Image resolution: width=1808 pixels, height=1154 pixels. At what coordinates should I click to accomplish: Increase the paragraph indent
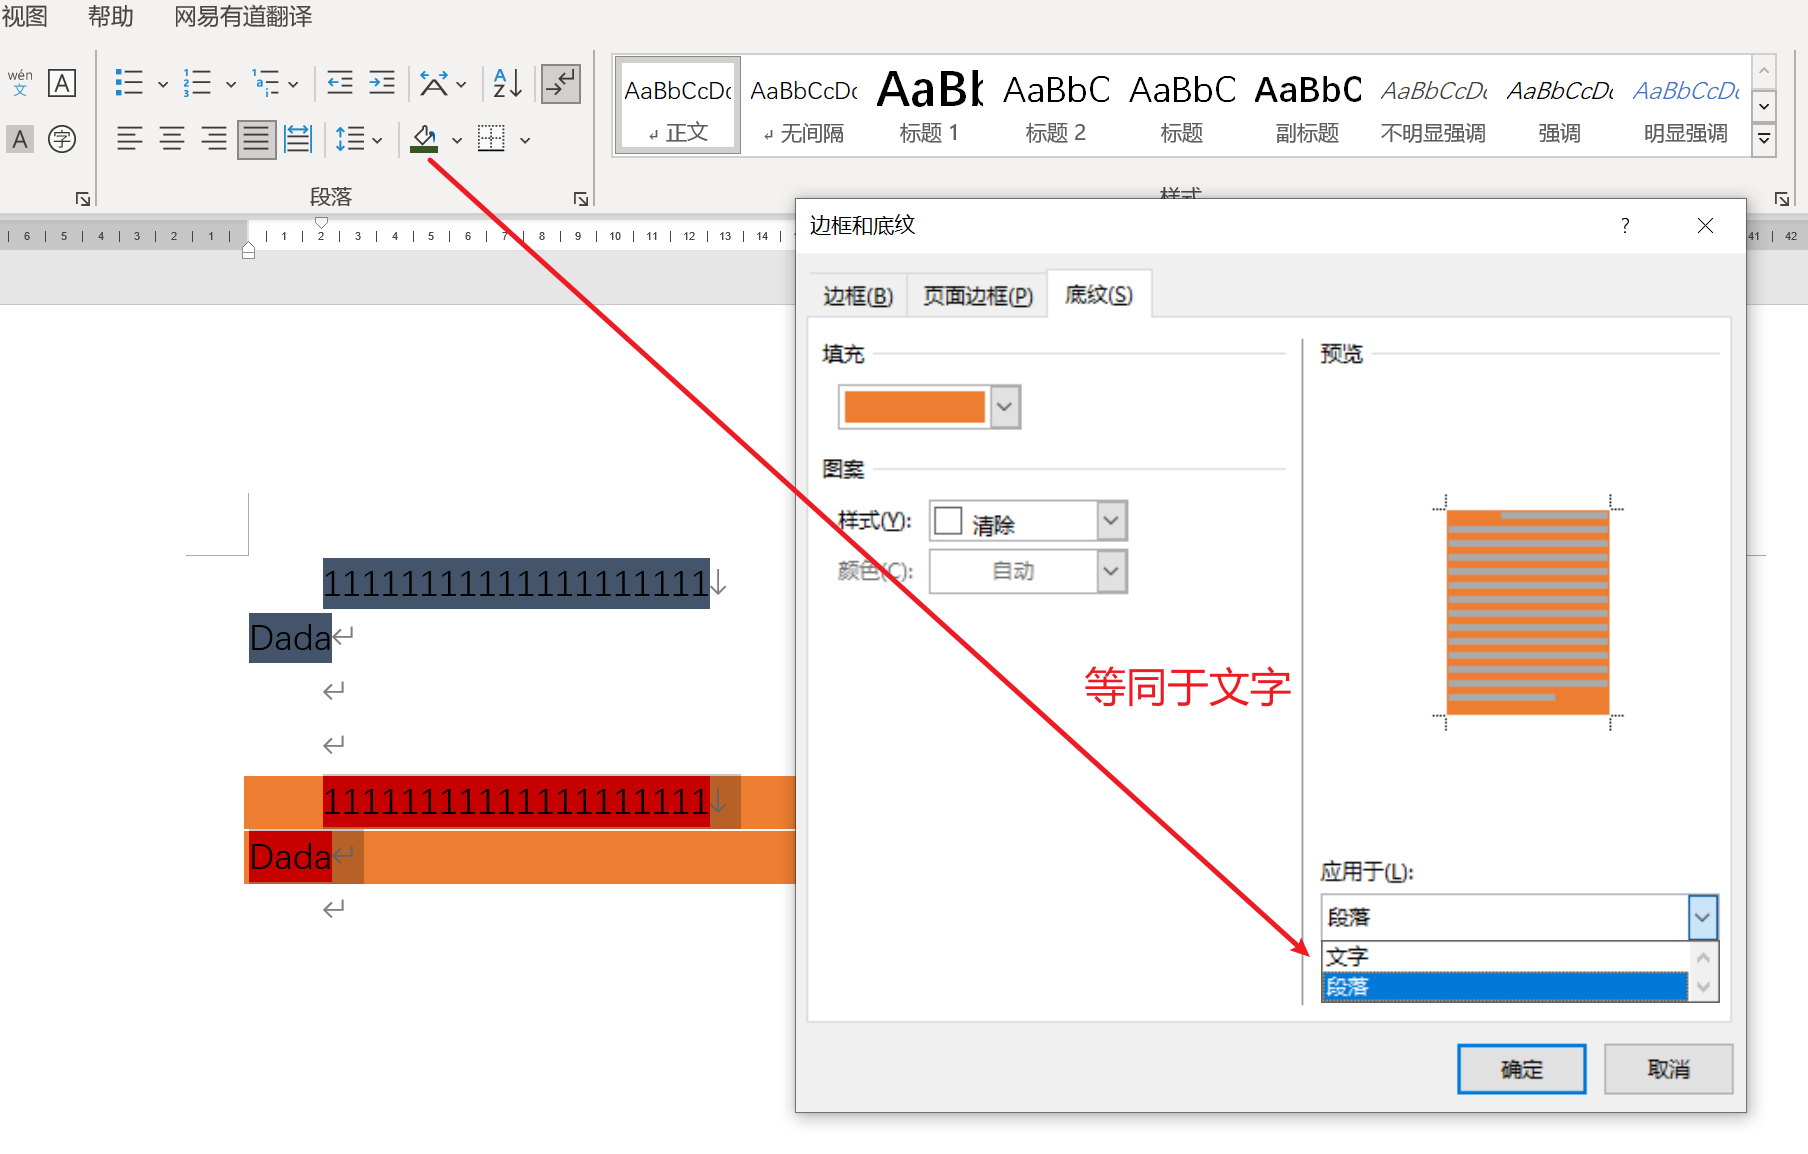coord(382,83)
